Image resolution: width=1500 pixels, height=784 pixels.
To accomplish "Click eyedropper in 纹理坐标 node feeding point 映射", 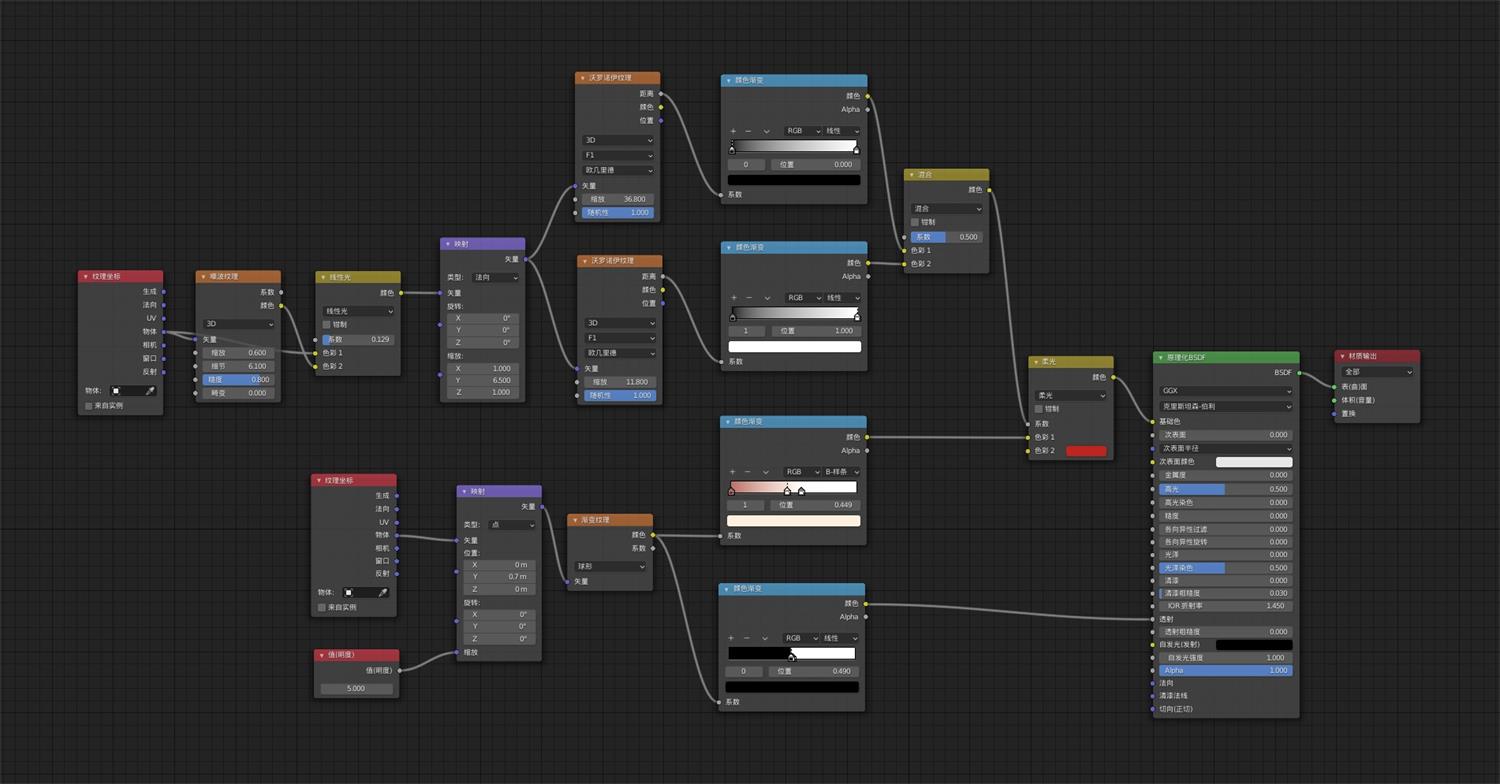I will point(382,592).
